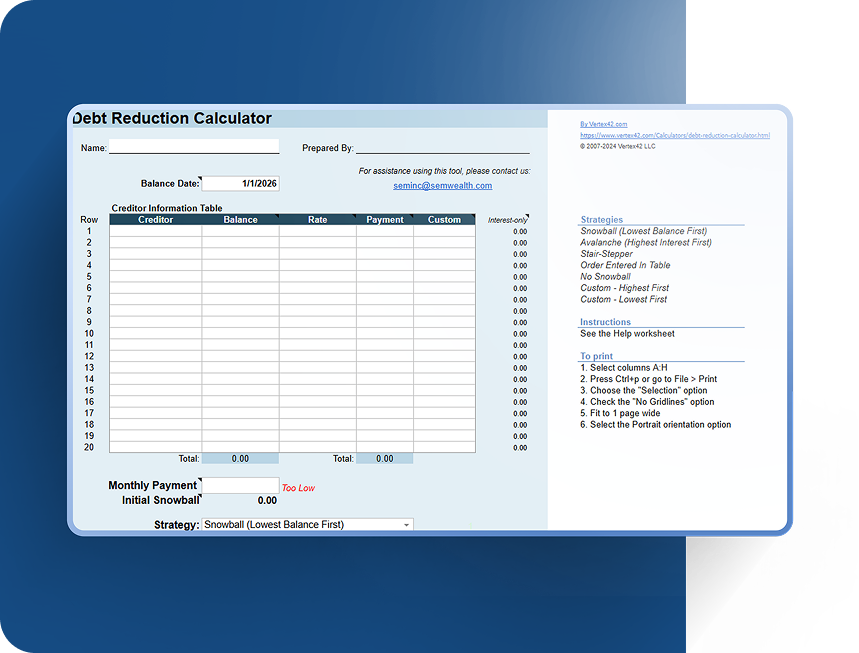Open the By Vertex42.com link

(x=603, y=125)
